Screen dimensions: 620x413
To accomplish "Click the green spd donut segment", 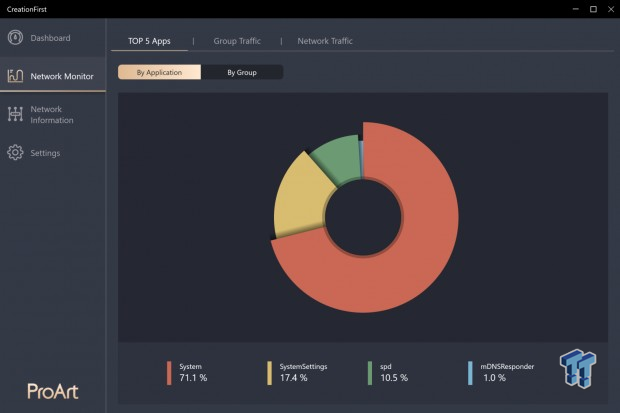I will 339,157.
